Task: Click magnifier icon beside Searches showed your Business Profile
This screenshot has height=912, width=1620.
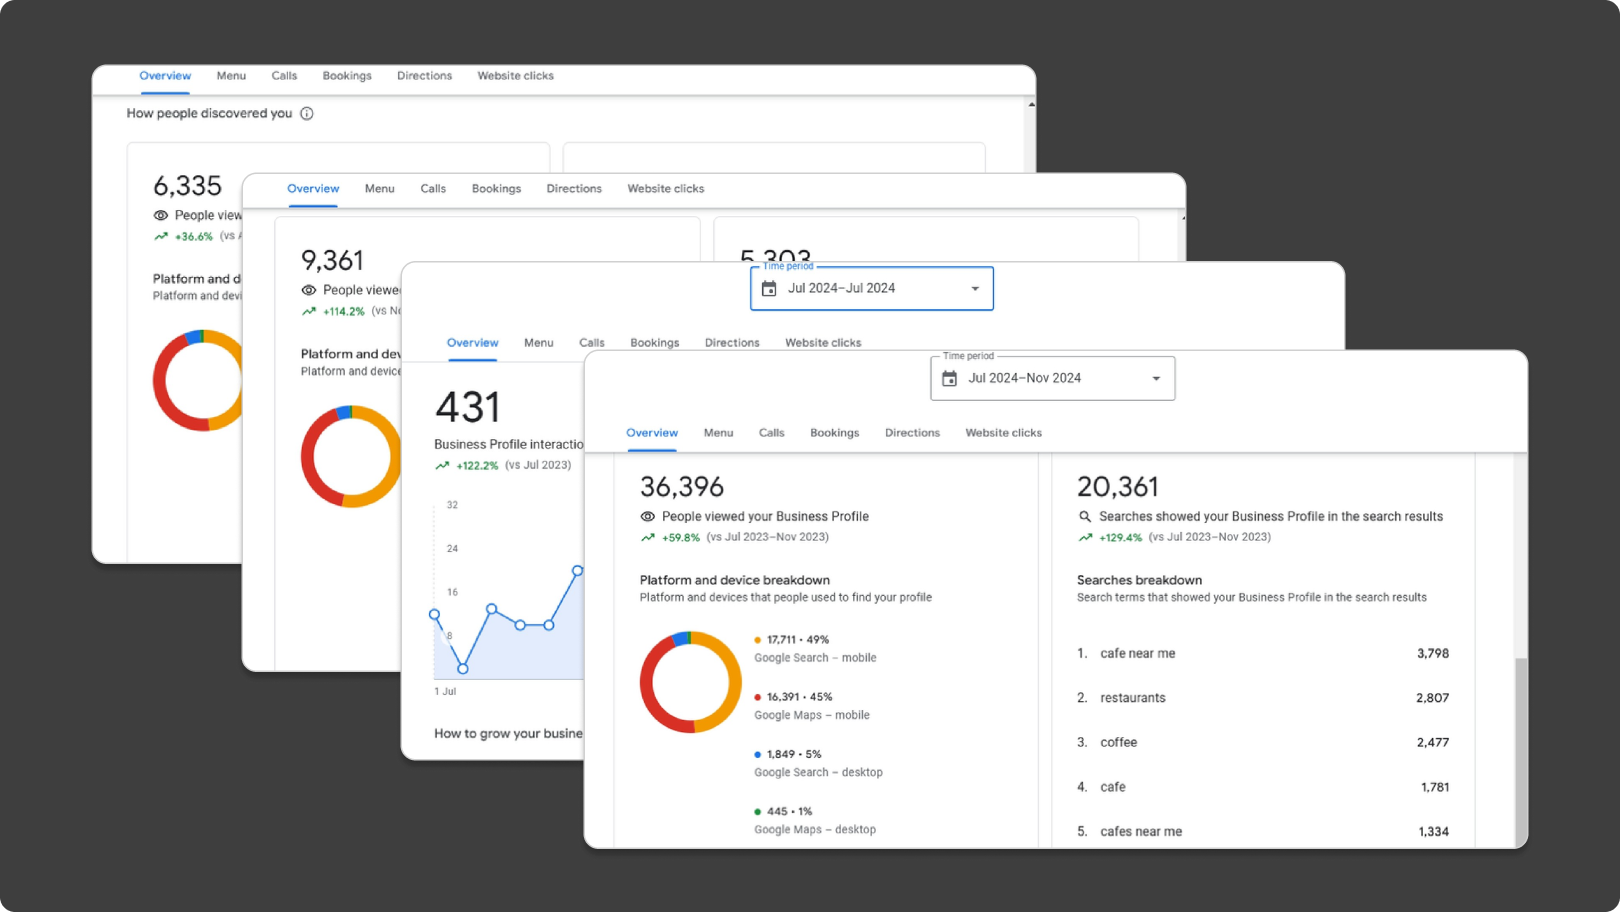Action: (x=1084, y=517)
